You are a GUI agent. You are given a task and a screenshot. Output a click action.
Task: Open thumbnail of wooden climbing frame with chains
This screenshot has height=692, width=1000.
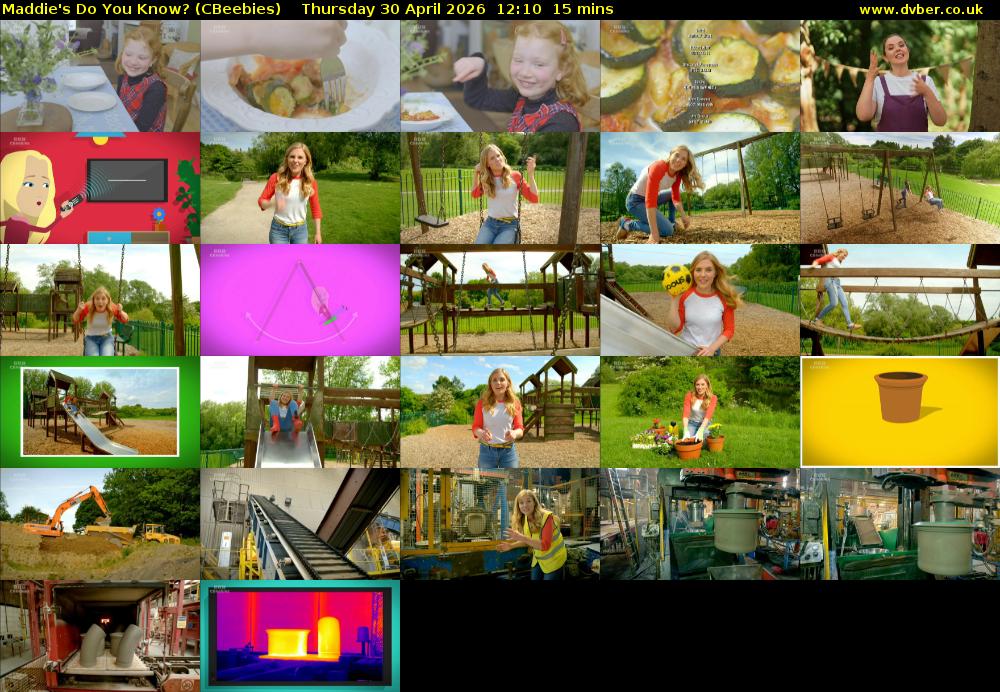500,300
